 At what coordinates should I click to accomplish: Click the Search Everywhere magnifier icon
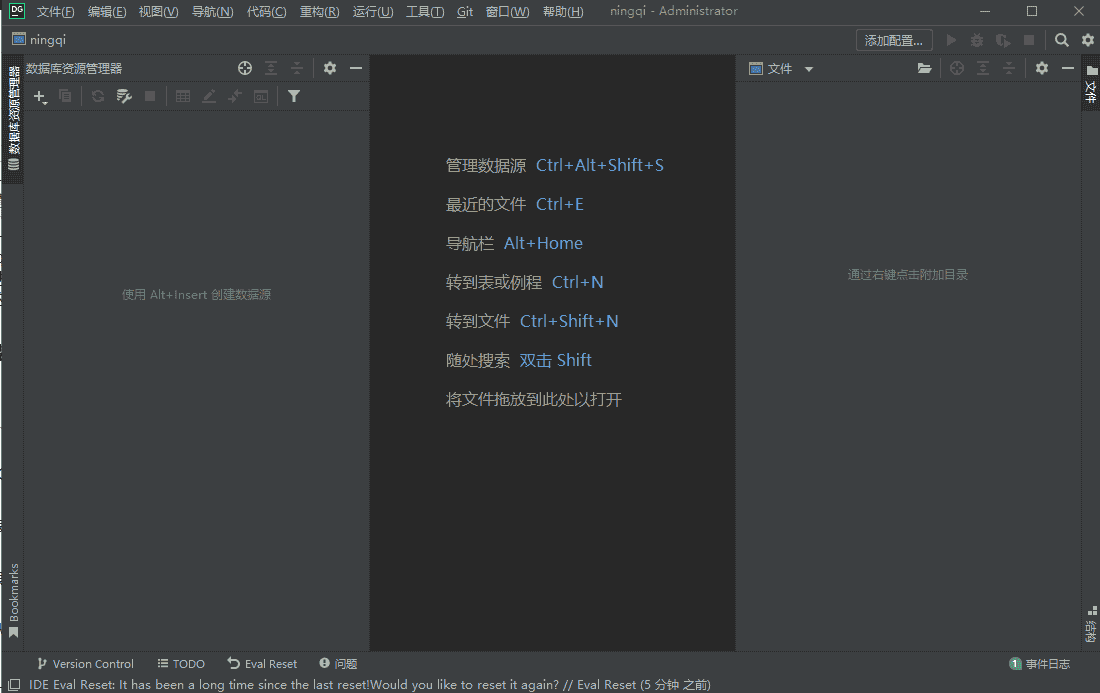1062,40
